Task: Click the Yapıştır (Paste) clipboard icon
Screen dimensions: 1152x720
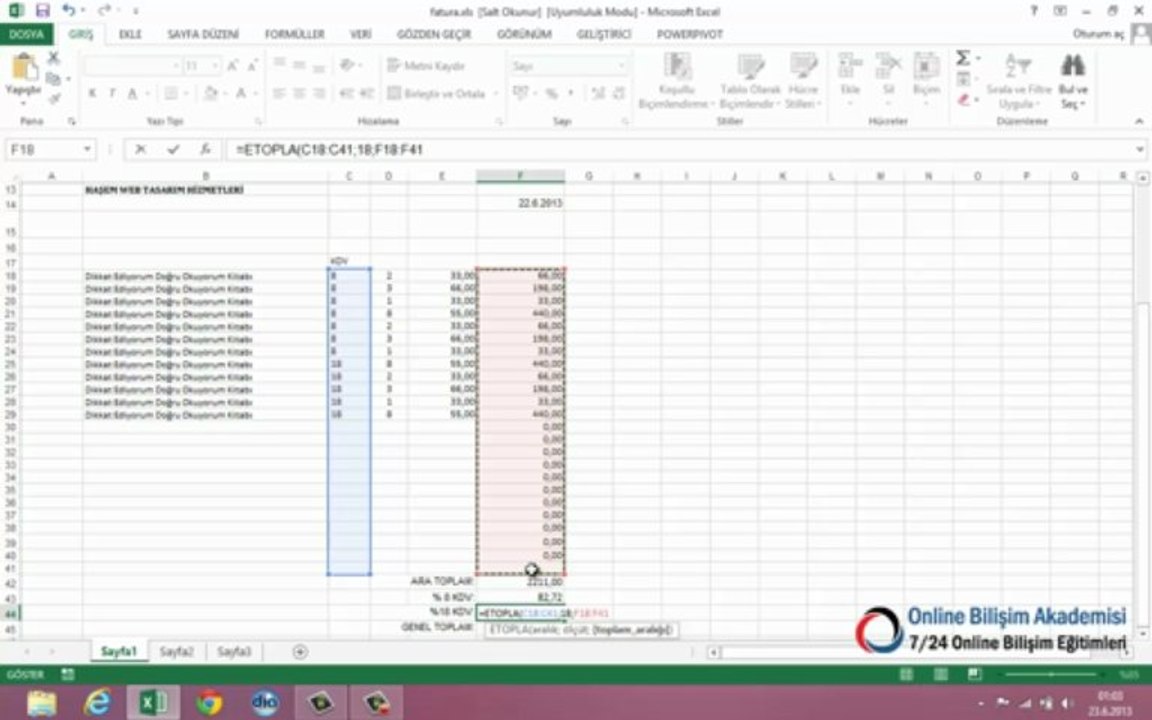Action: 24,68
